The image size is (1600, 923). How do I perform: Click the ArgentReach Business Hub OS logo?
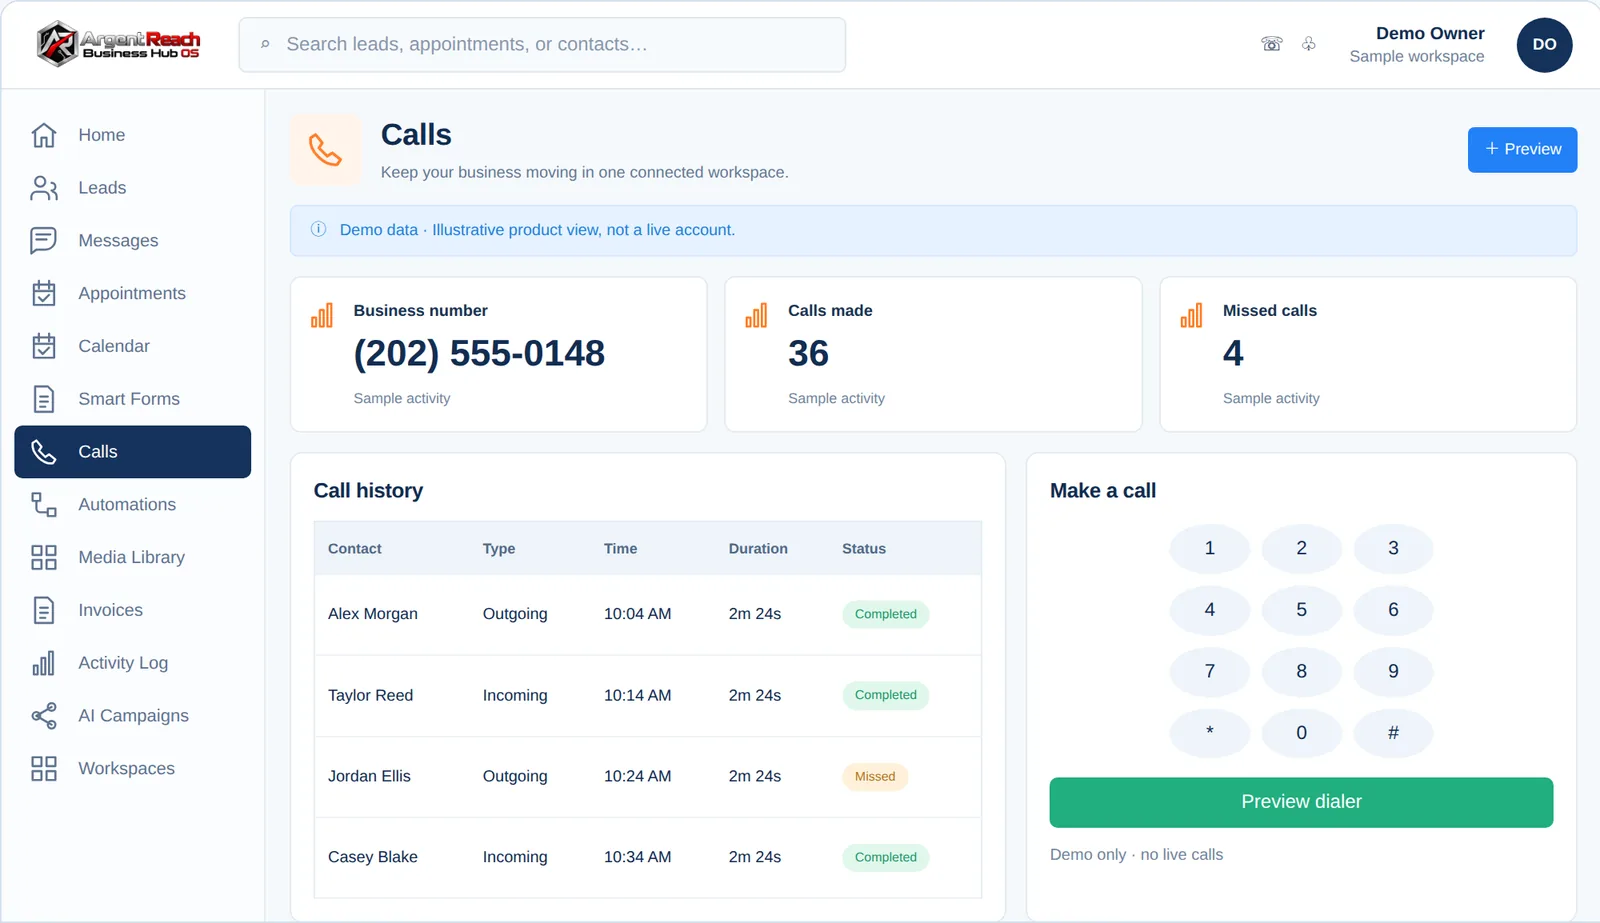click(119, 44)
